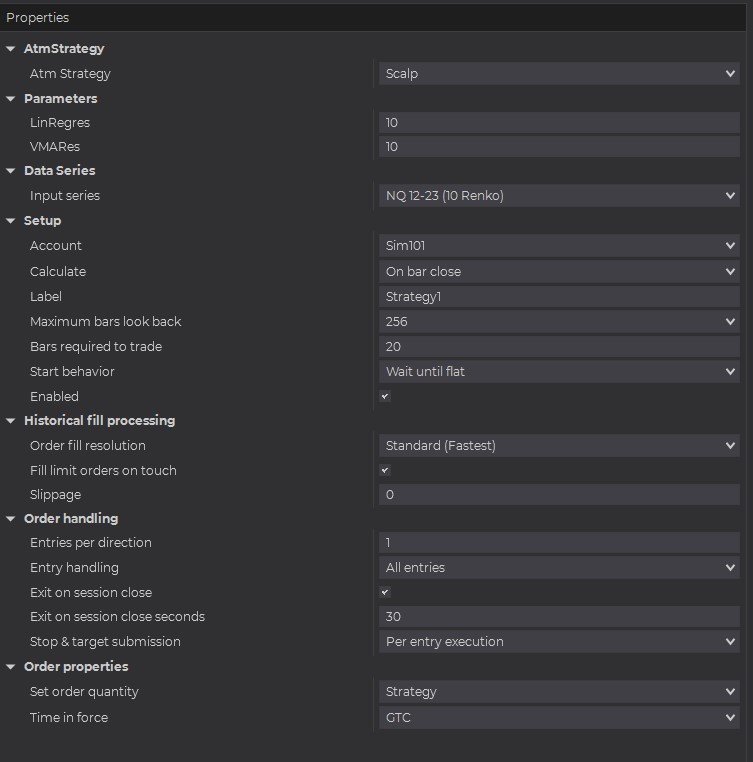Collapse the Setup section arrow
Screen dimensions: 753x762
pos(11,221)
